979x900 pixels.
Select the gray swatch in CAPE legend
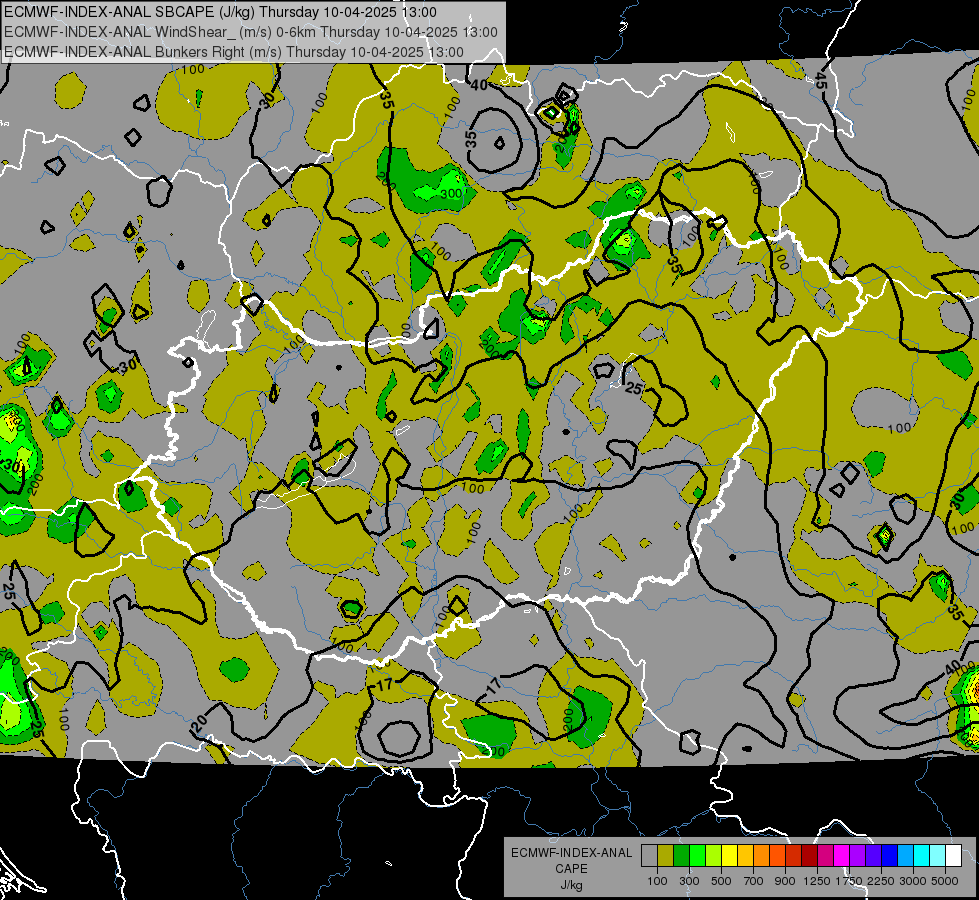tap(649, 856)
